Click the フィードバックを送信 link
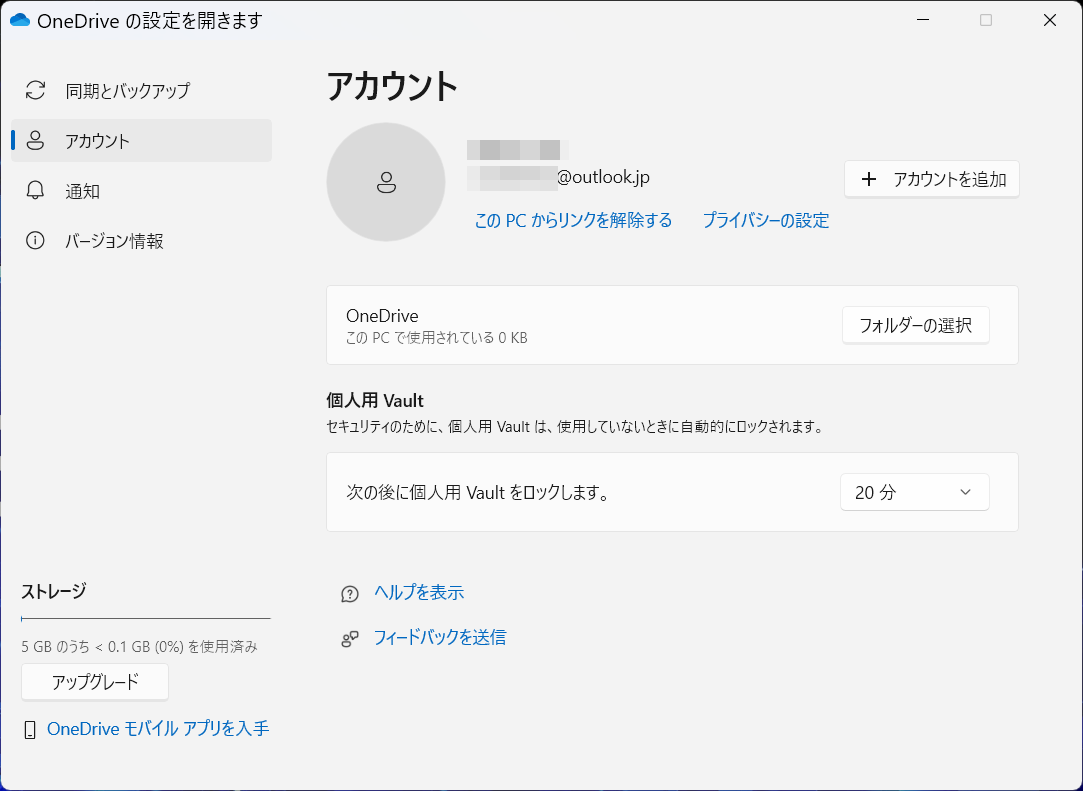The image size is (1083, 791). 440,637
